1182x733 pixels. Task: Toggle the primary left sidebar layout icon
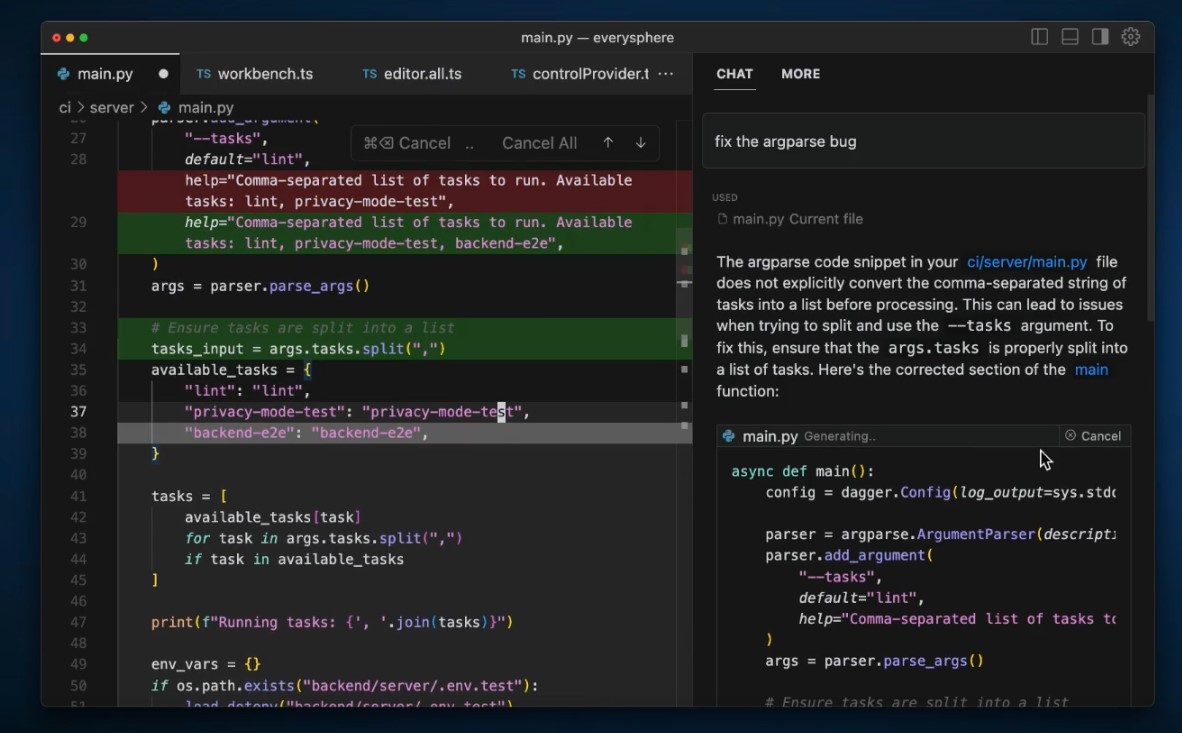click(x=1039, y=37)
